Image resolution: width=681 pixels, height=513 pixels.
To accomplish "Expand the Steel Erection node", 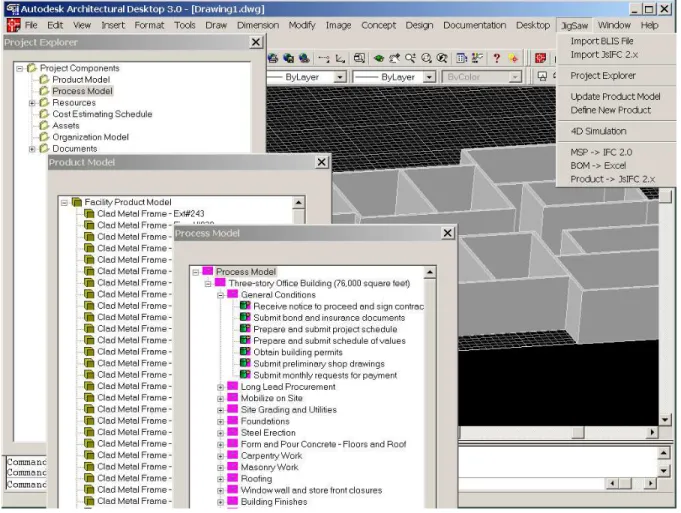I will 220,433.
